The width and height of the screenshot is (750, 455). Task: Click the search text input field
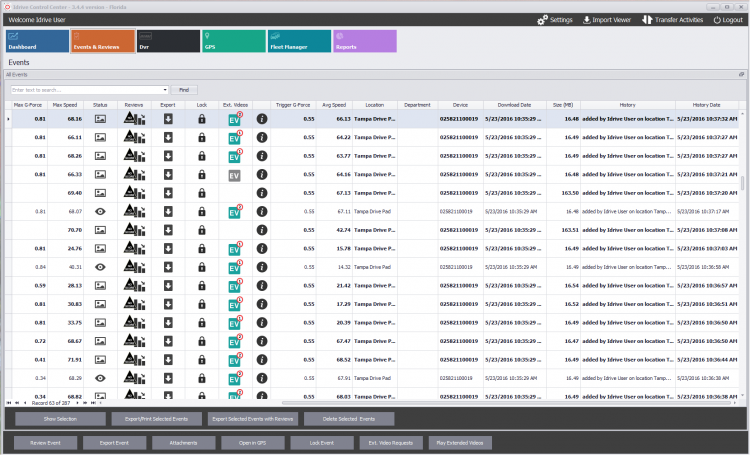click(x=85, y=90)
